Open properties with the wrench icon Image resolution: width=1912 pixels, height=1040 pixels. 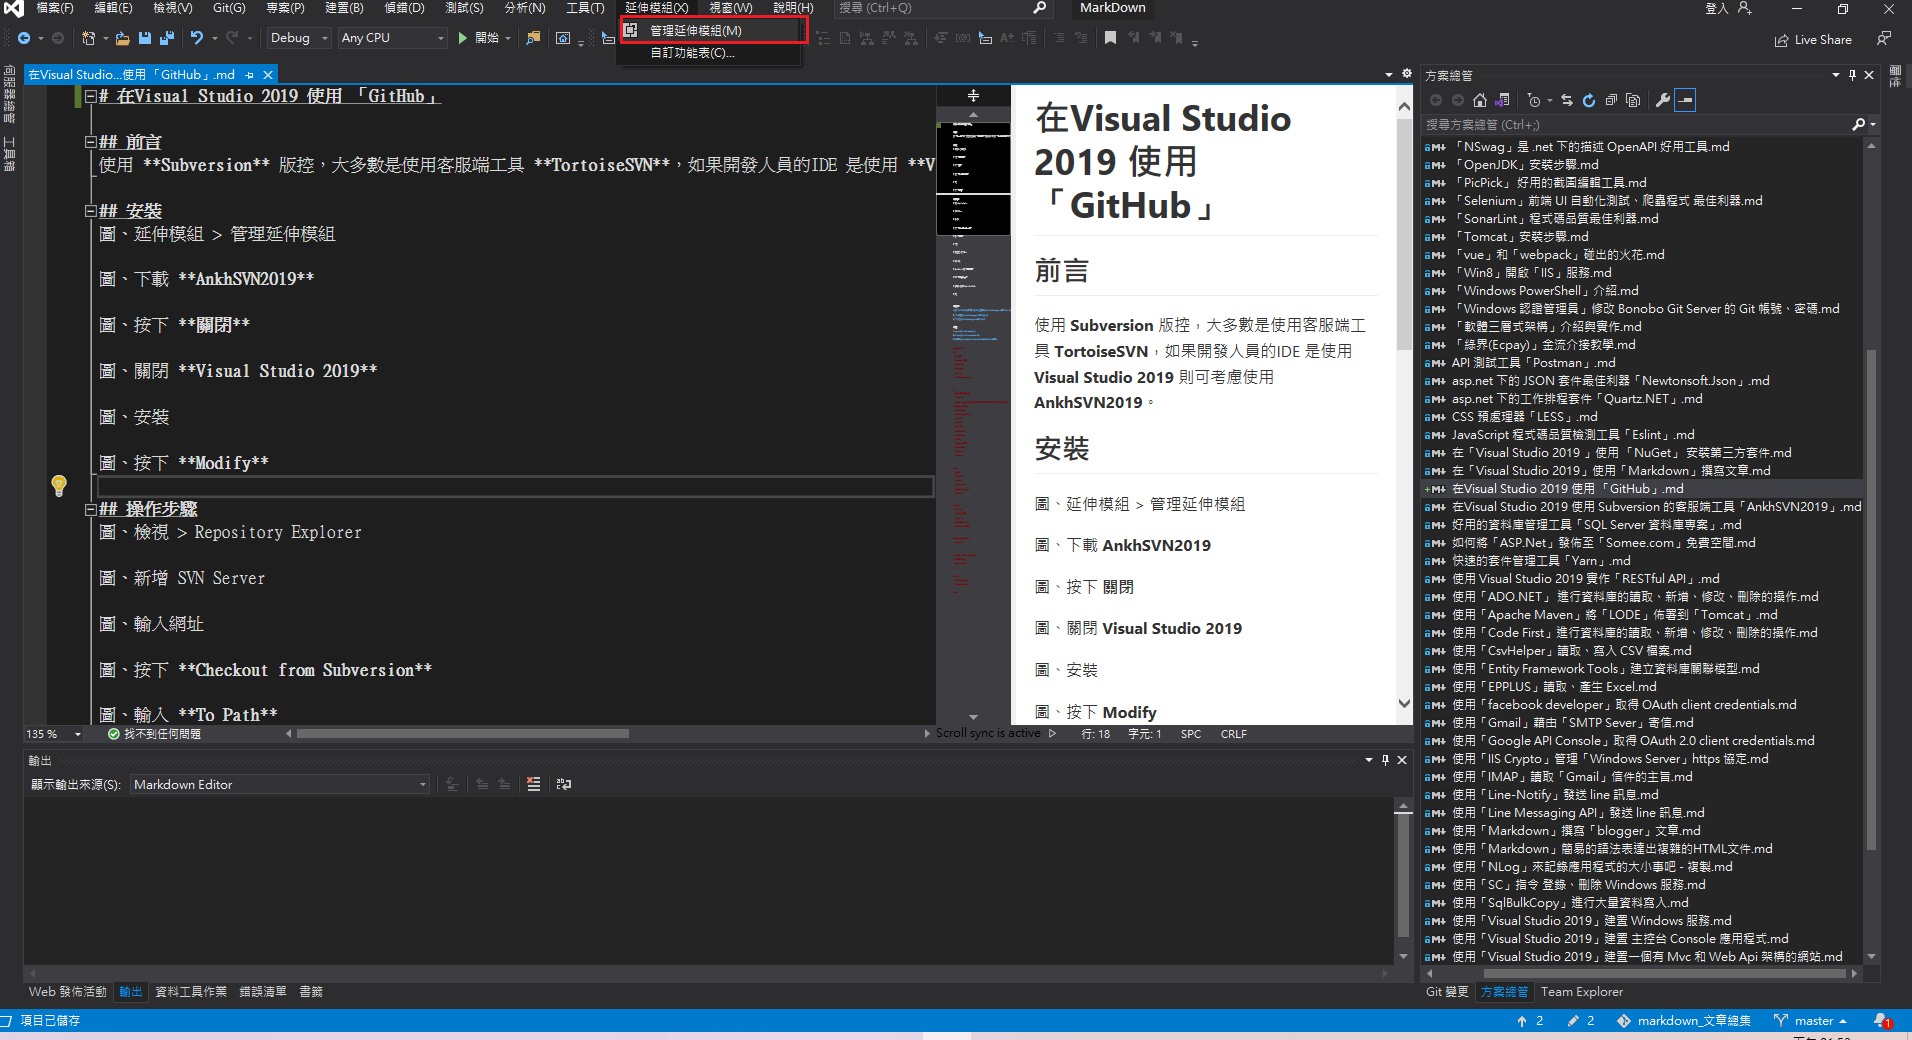[x=1663, y=100]
